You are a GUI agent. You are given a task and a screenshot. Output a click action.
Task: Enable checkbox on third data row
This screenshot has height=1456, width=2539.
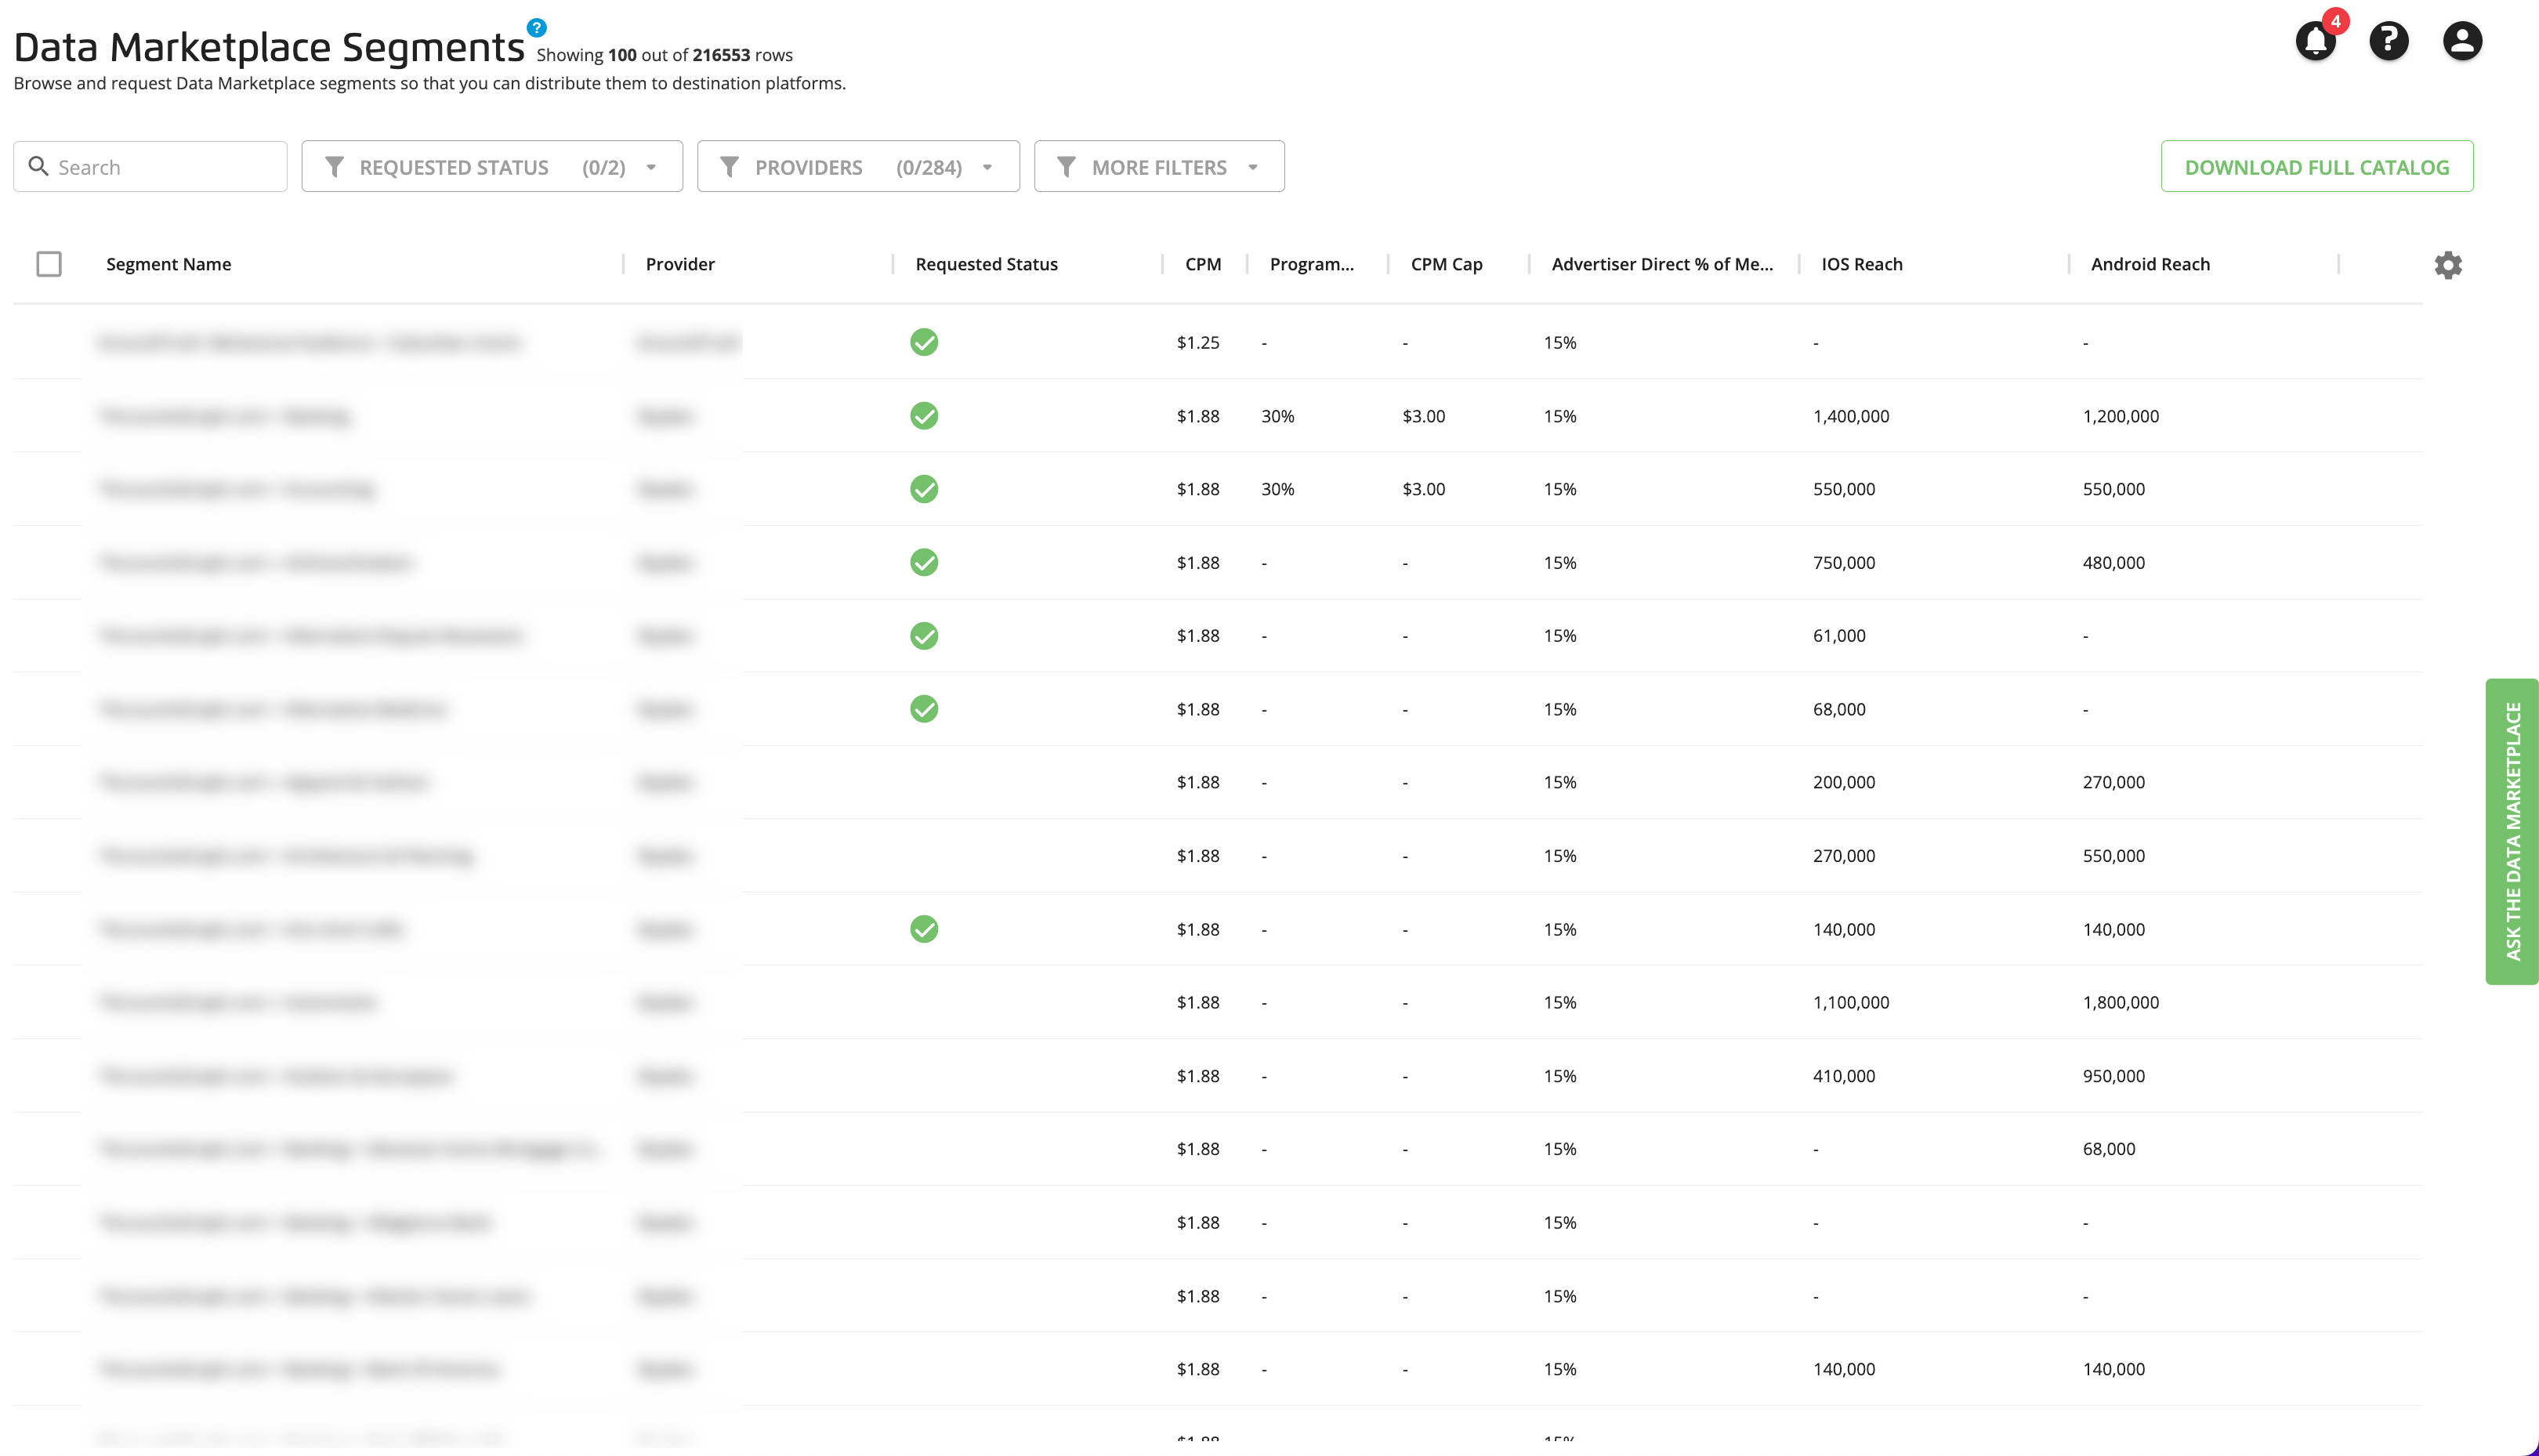tap(49, 488)
